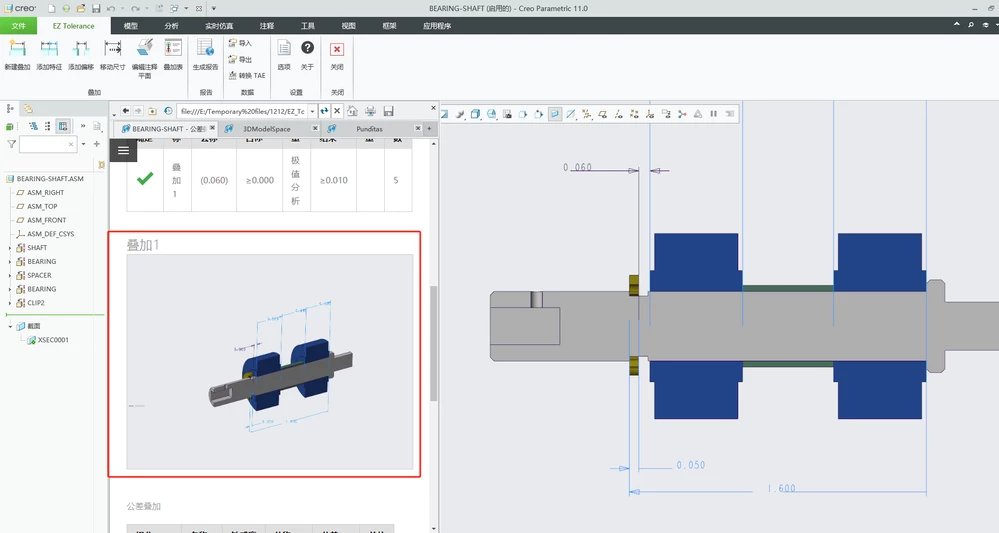Click the browser refresh icon
The image size is (999, 533).
tap(324, 111)
